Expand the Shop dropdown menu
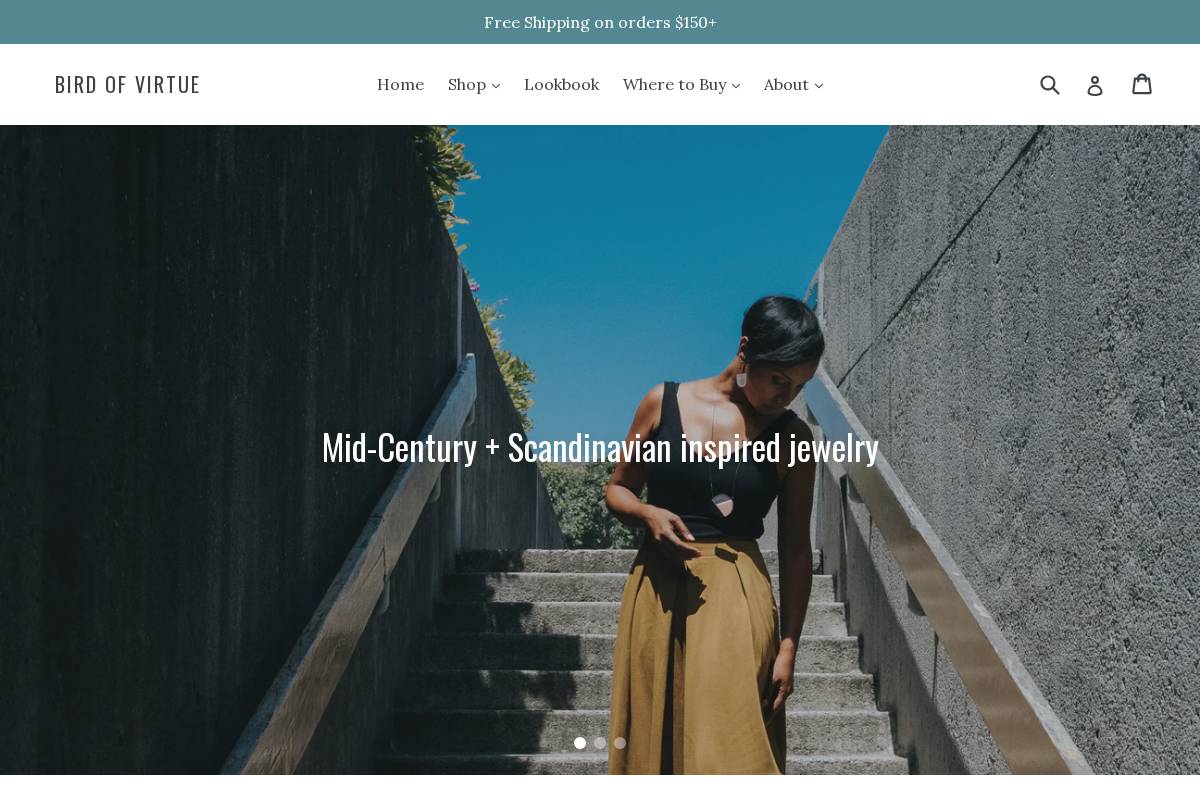1200x800 pixels. tap(474, 85)
